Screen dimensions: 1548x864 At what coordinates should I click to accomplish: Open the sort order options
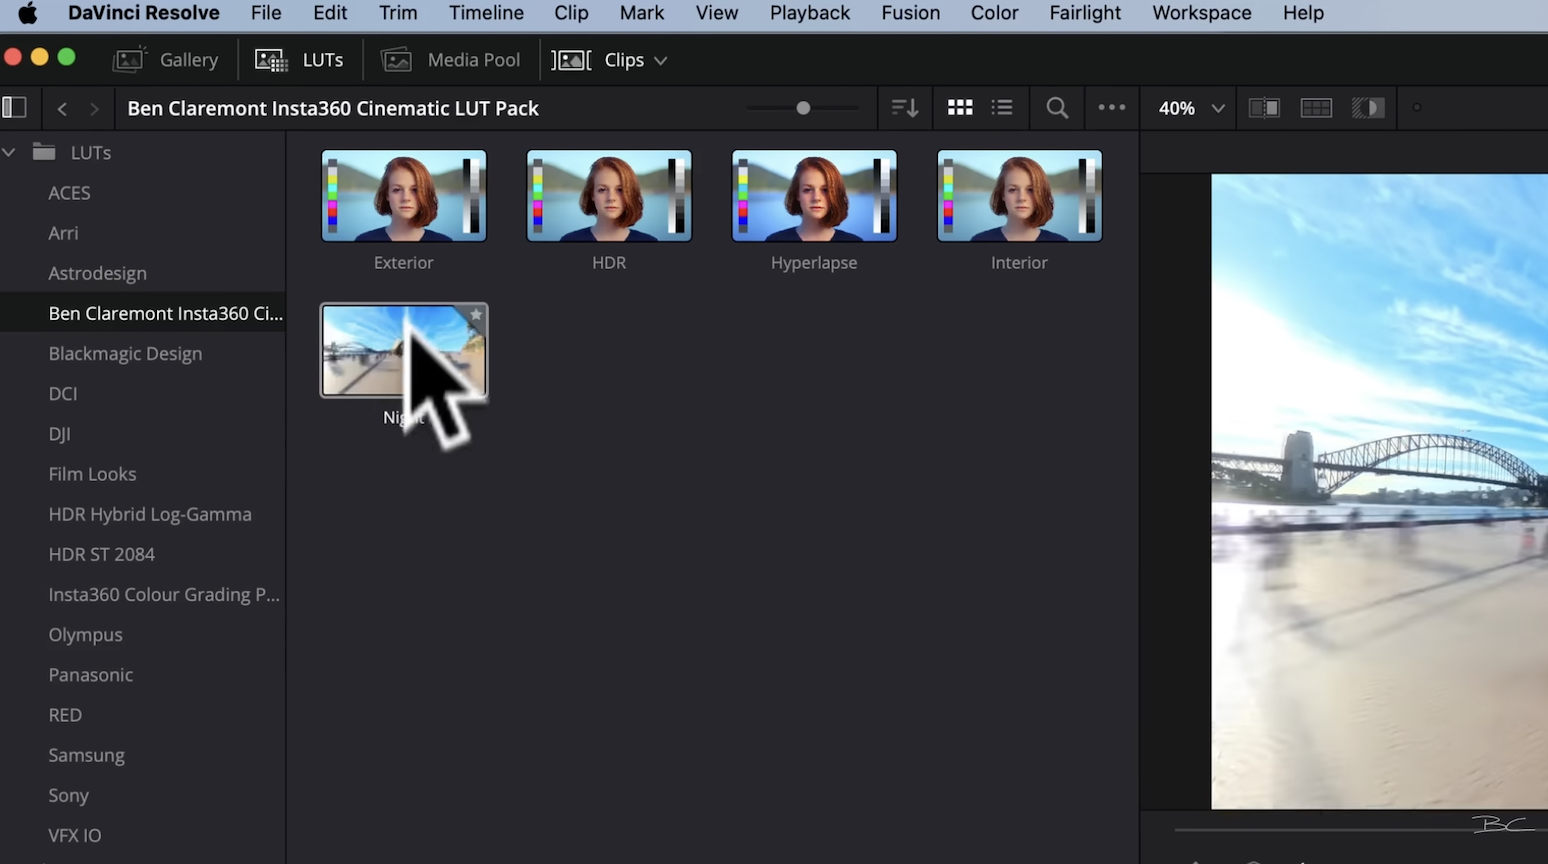click(x=905, y=108)
